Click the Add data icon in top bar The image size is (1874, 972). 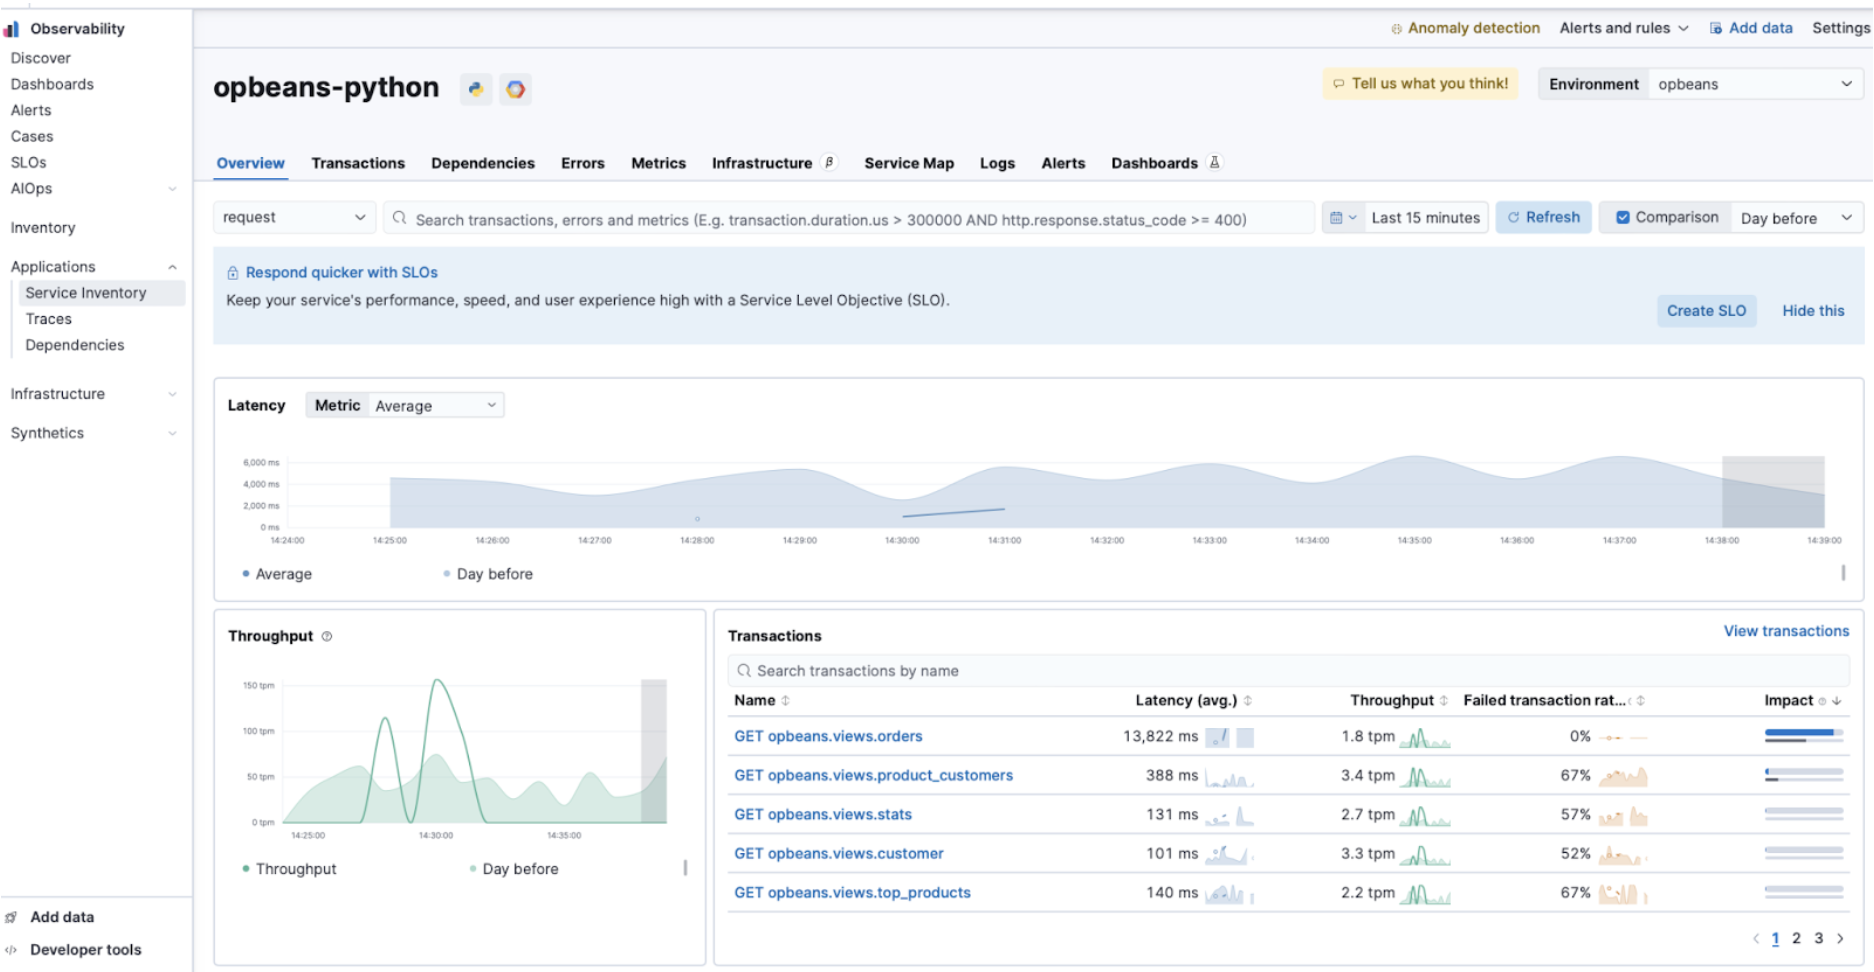(x=1715, y=28)
